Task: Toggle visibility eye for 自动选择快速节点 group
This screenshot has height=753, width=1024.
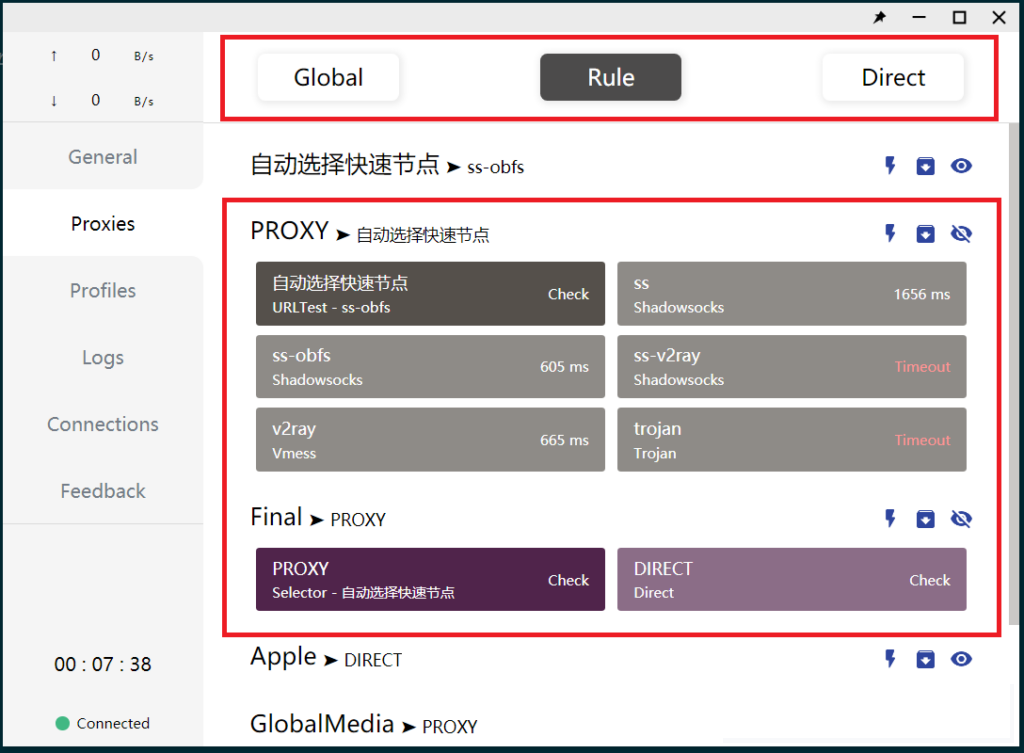Action: tap(961, 166)
